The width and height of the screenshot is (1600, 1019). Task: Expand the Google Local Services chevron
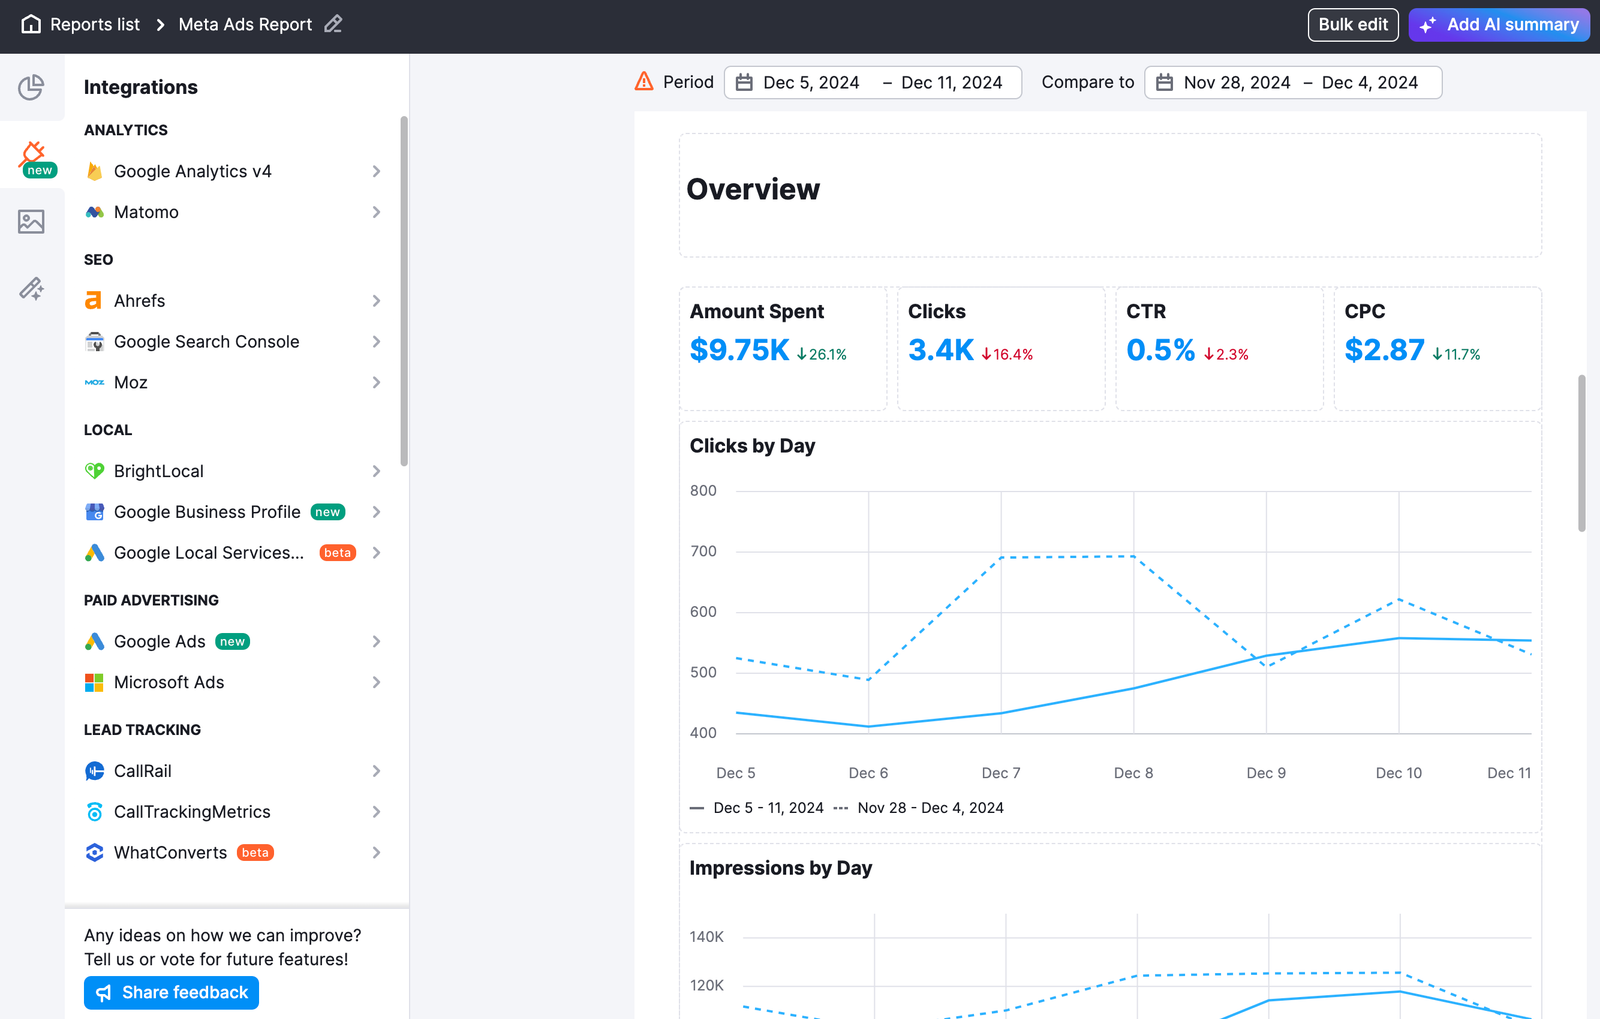click(x=376, y=553)
